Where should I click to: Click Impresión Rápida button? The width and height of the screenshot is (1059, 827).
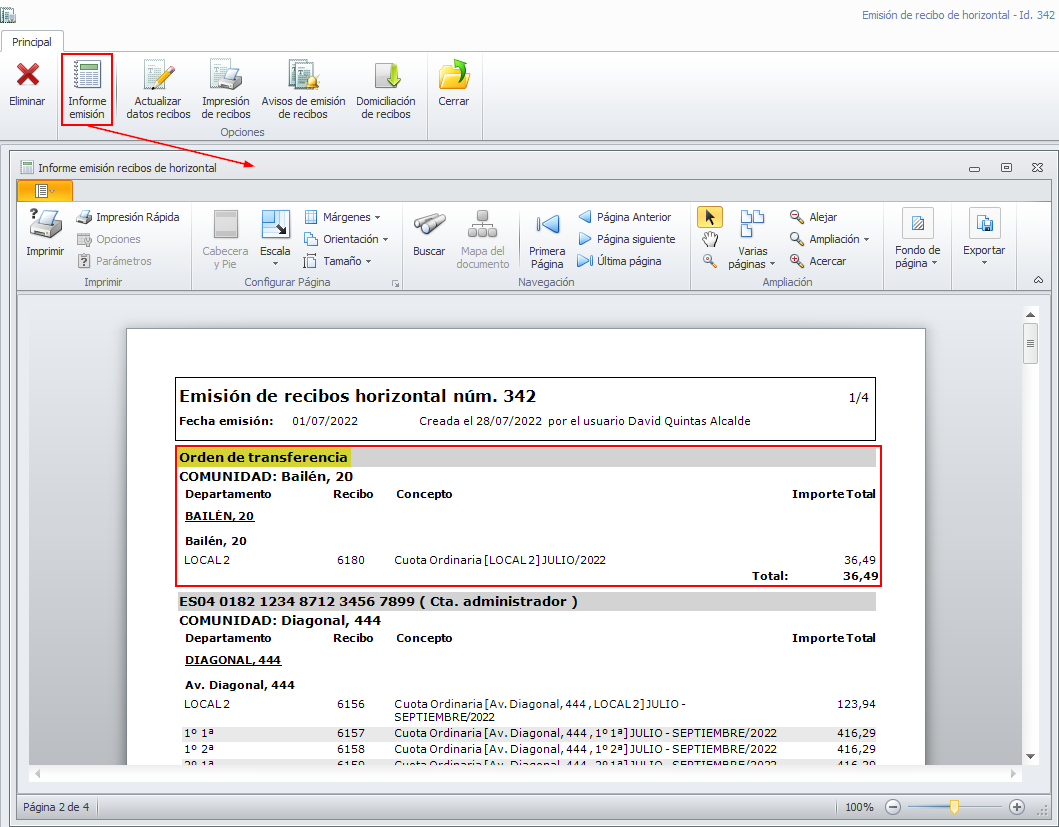128,217
